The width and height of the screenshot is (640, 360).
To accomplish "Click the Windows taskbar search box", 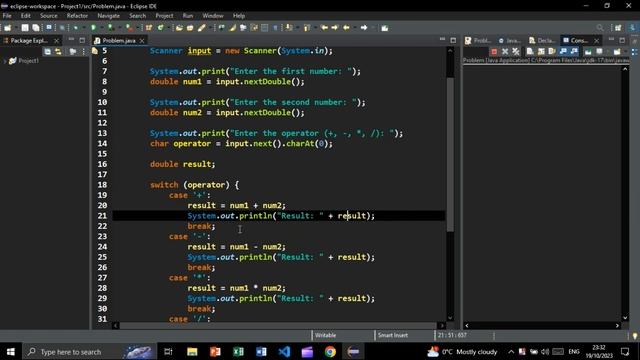I will (x=89, y=351).
